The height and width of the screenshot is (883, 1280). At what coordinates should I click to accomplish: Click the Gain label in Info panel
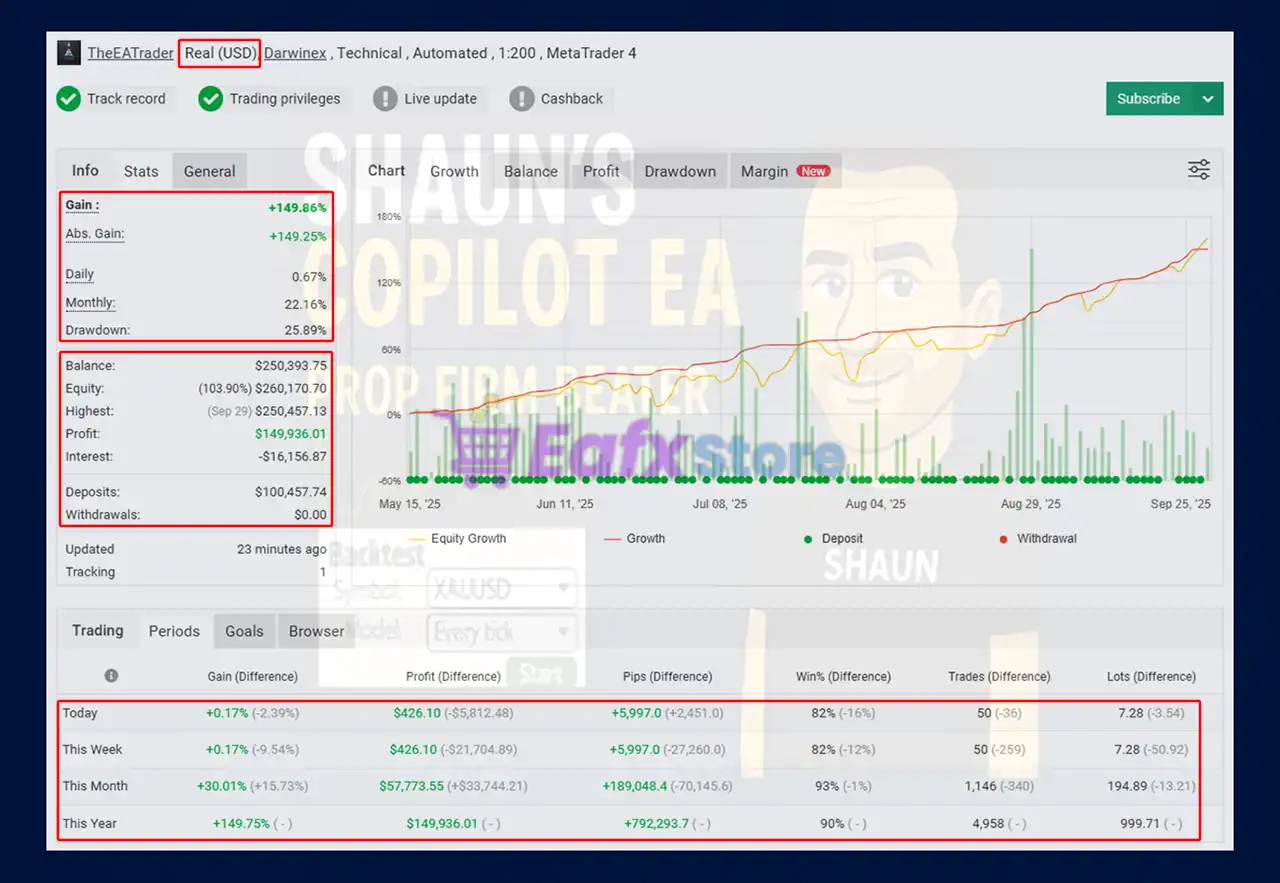pyautogui.click(x=82, y=205)
